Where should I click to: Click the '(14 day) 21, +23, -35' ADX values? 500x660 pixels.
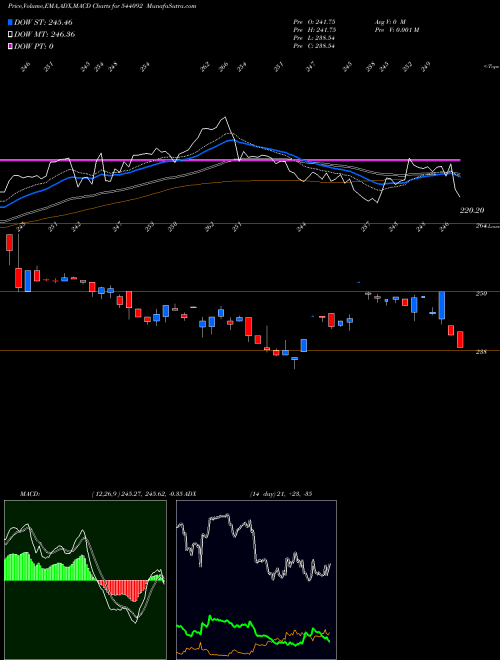click(280, 494)
